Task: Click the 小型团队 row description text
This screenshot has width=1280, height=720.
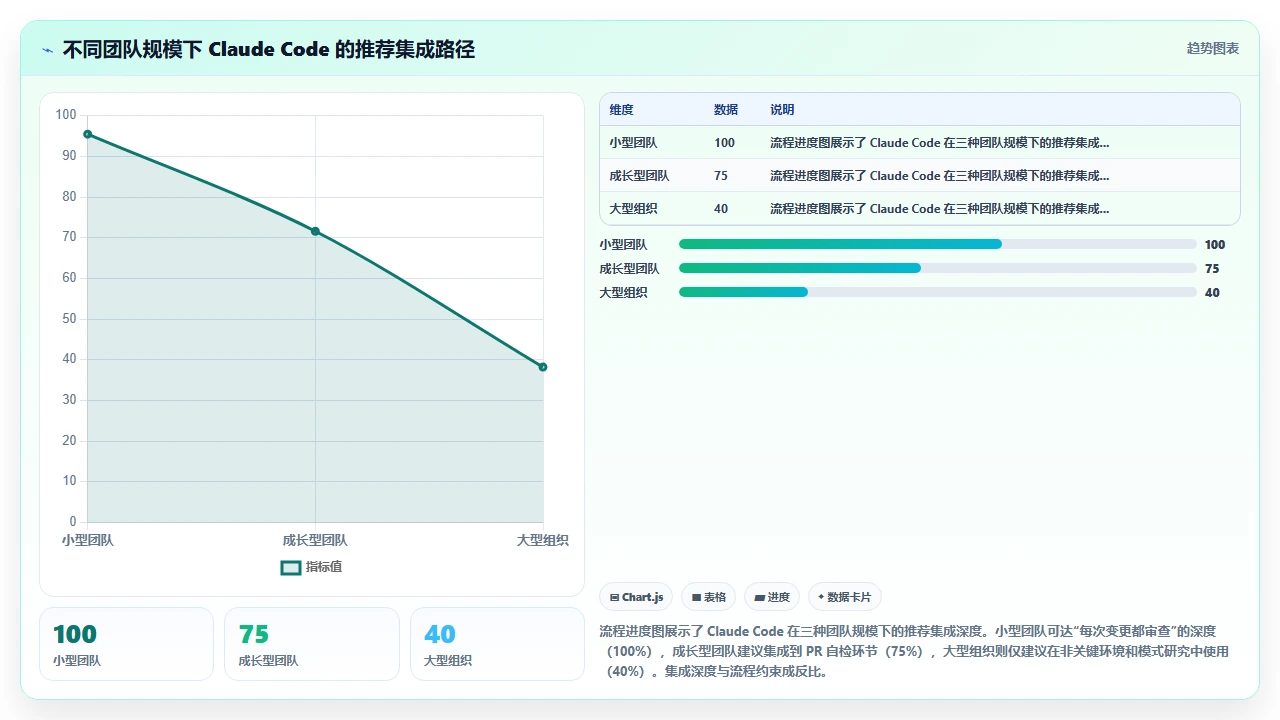Action: (x=939, y=143)
